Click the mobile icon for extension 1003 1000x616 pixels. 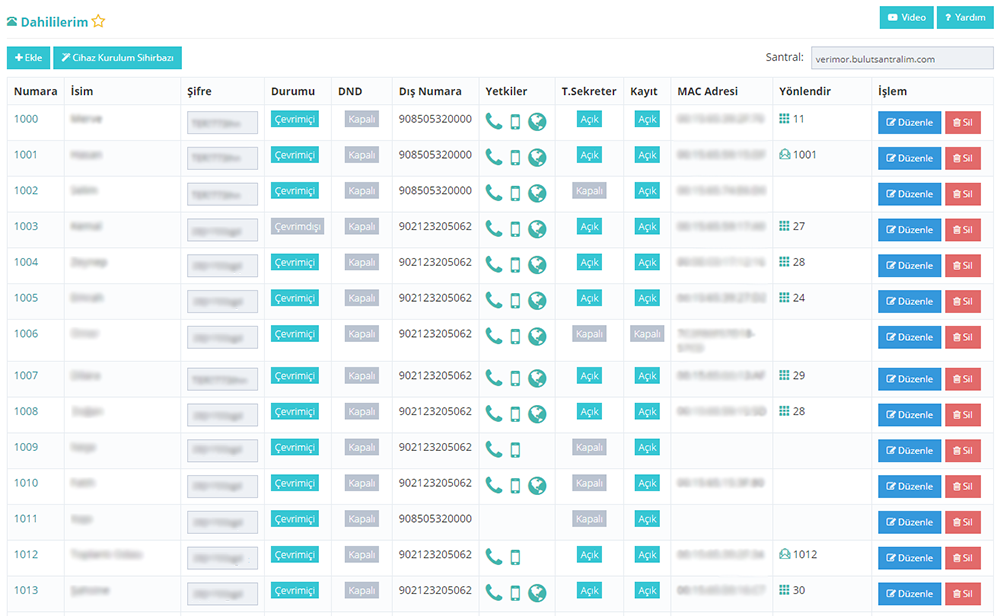pyautogui.click(x=515, y=229)
